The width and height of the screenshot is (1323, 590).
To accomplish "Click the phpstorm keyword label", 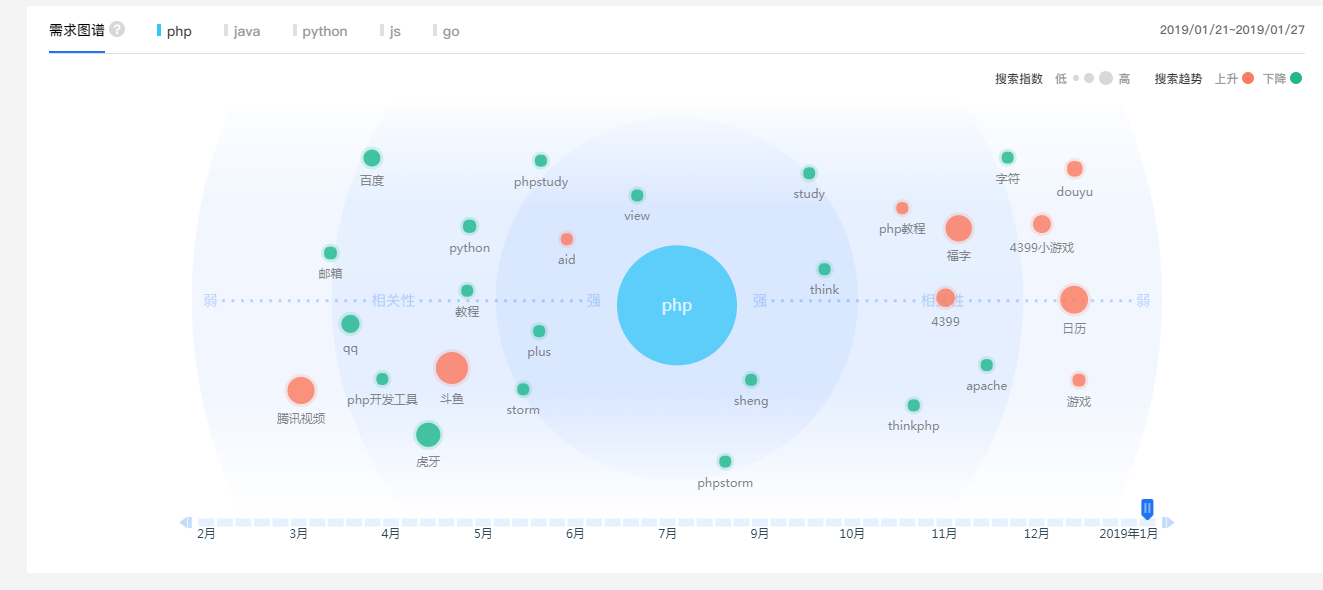I will pos(725,483).
